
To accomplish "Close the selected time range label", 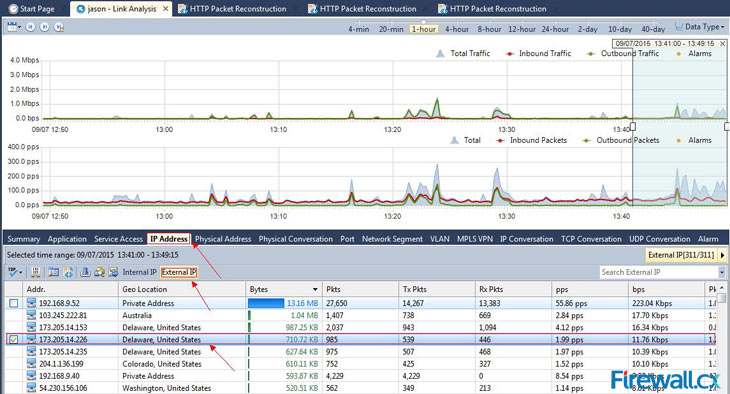I will (x=723, y=43).
